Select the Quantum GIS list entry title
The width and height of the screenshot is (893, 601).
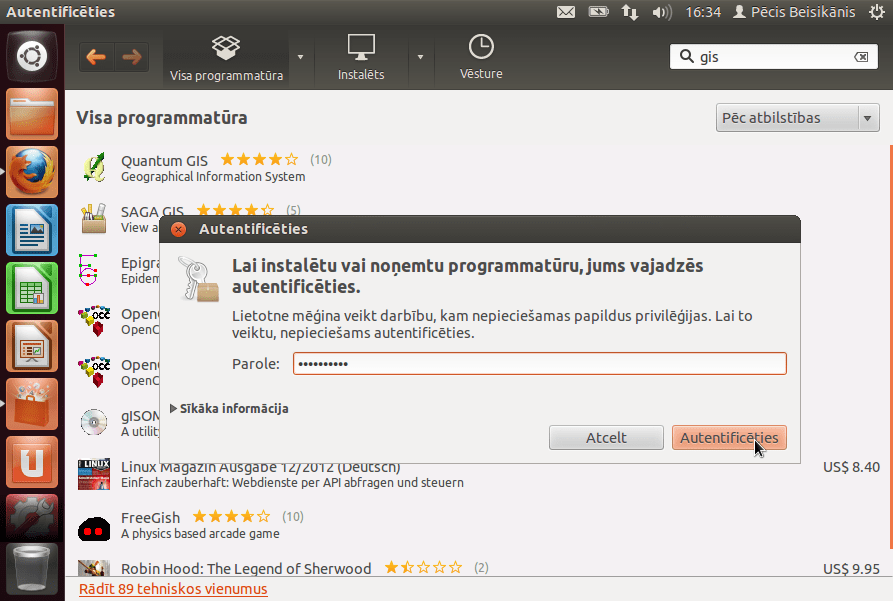pyautogui.click(x=164, y=161)
